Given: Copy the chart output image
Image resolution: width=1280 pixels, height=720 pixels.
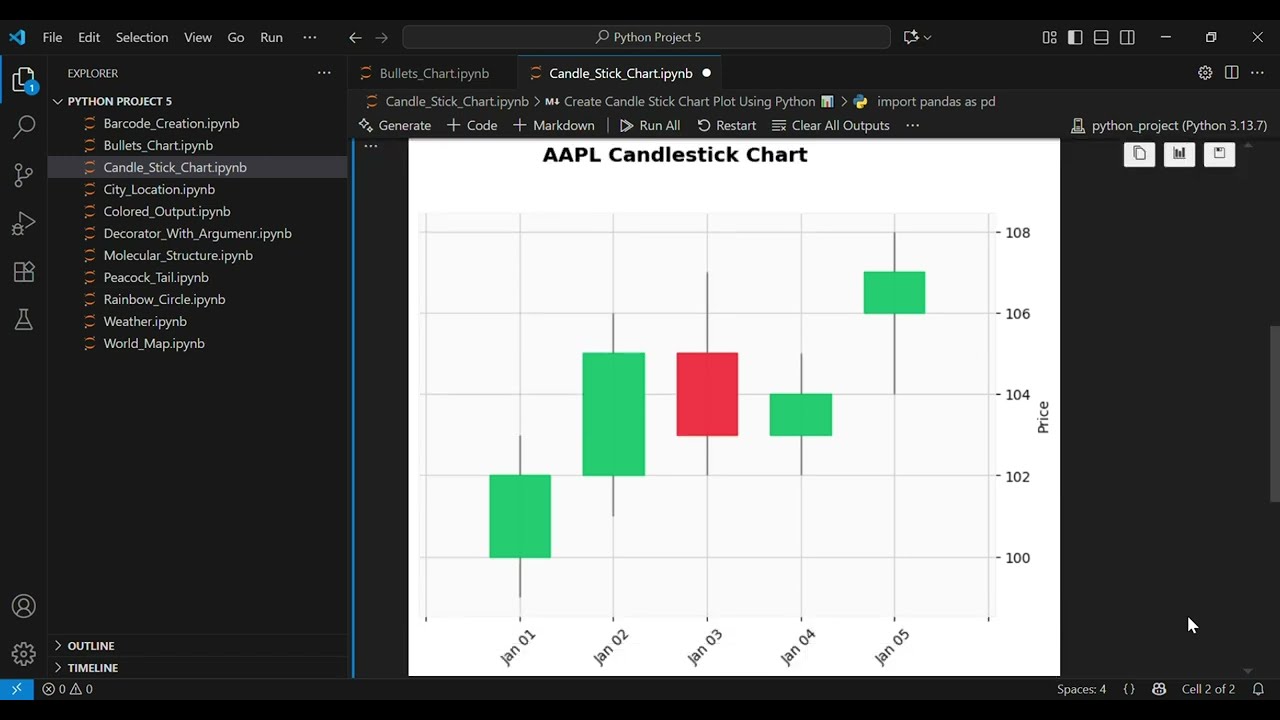Looking at the screenshot, I should click(x=1139, y=154).
